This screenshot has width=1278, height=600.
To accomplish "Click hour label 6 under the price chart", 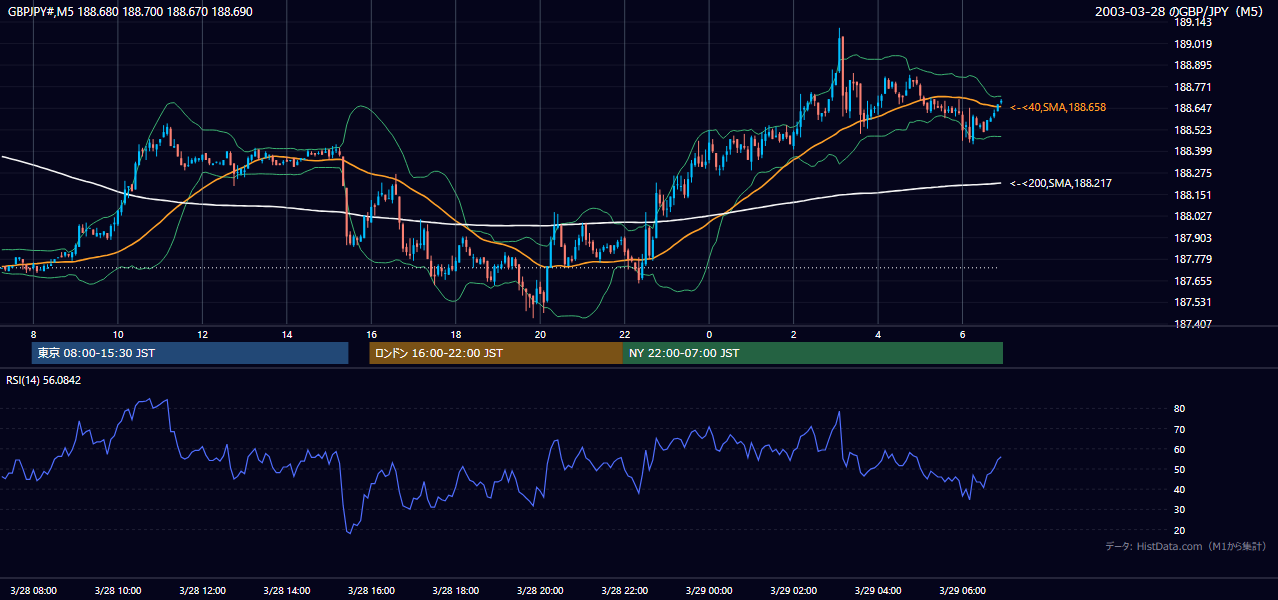I will (x=962, y=334).
